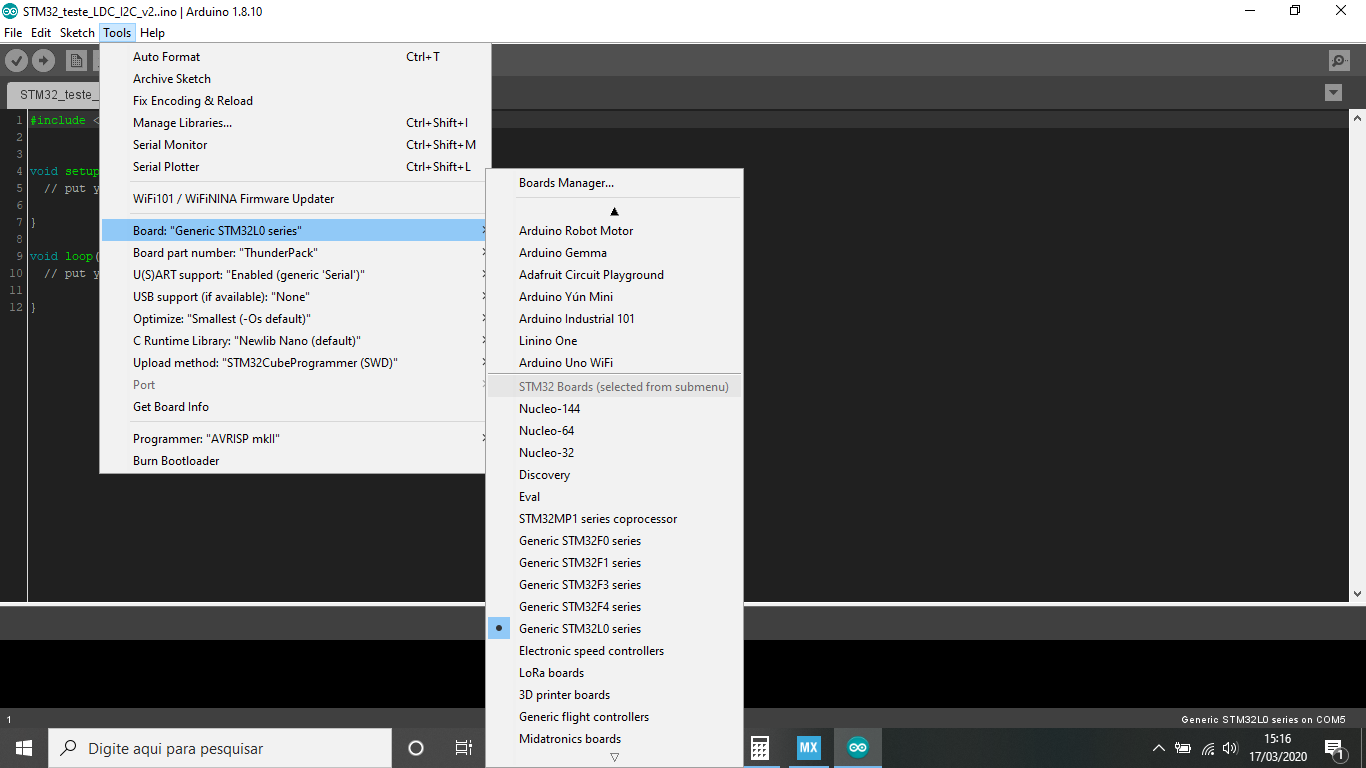
Task: Select Generic STM32F1 series
Action: pyautogui.click(x=614, y=563)
